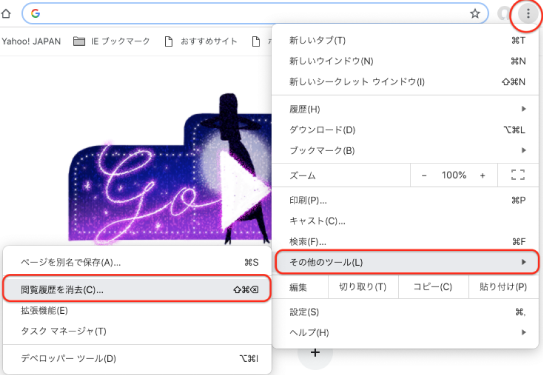This screenshot has height=375, width=543.
Task: Play the Google Doodle animation
Action: click(244, 190)
